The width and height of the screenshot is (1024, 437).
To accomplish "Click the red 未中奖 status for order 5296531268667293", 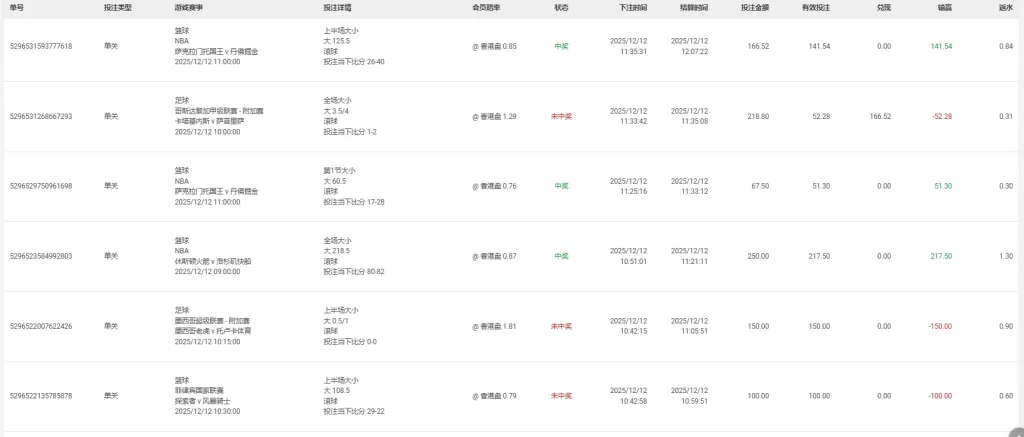I will coord(561,116).
